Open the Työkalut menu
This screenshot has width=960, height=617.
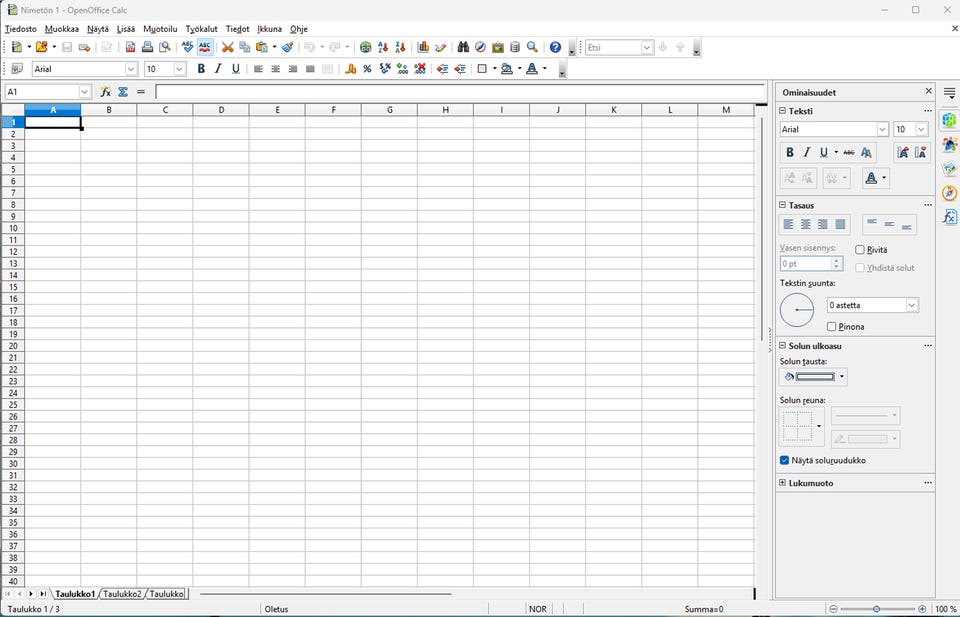[x=201, y=29]
